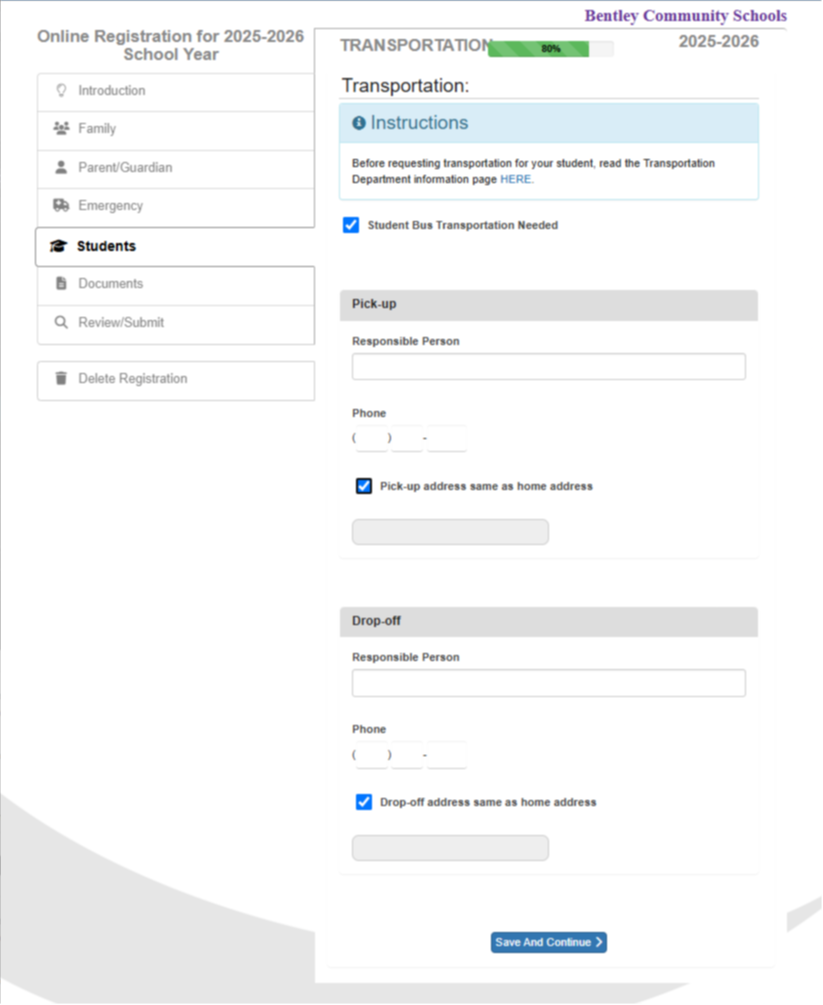Screen dimensions: 823x1005
Task: Navigate to the Emergency section
Action: 176,208
